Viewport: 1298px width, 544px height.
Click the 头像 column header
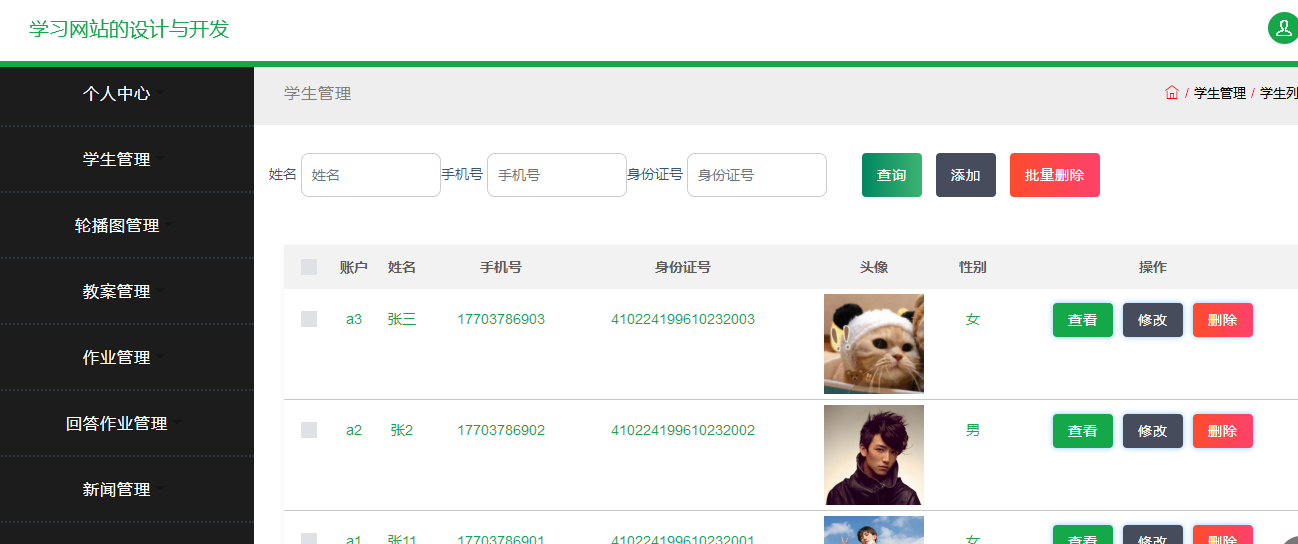pos(874,267)
